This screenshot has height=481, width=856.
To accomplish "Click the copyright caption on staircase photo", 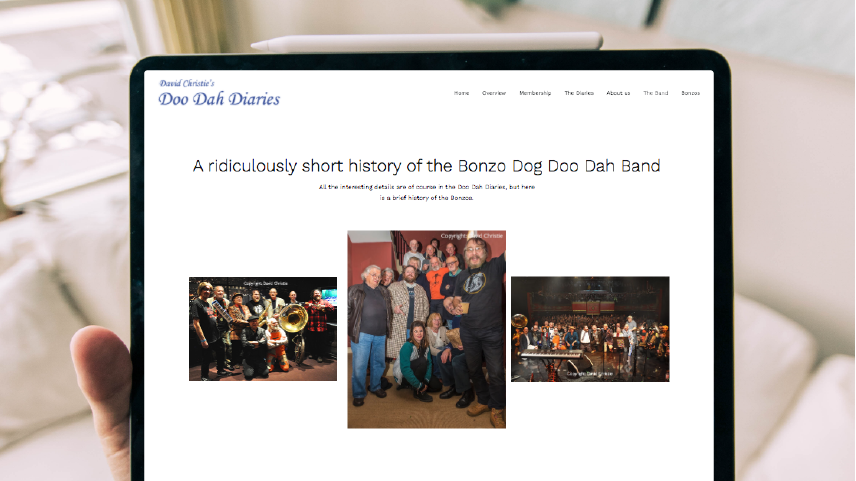I will pyautogui.click(x=472, y=236).
